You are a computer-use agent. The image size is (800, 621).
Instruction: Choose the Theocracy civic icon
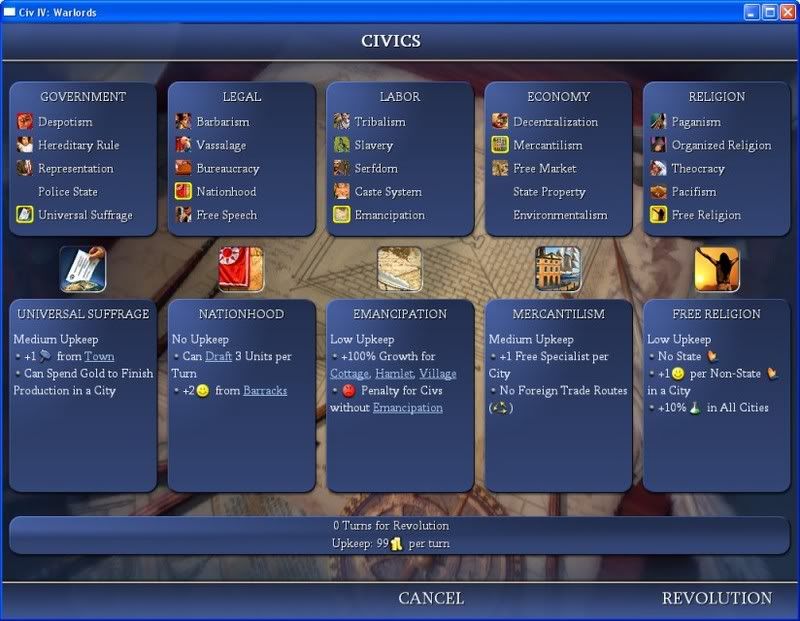point(658,168)
